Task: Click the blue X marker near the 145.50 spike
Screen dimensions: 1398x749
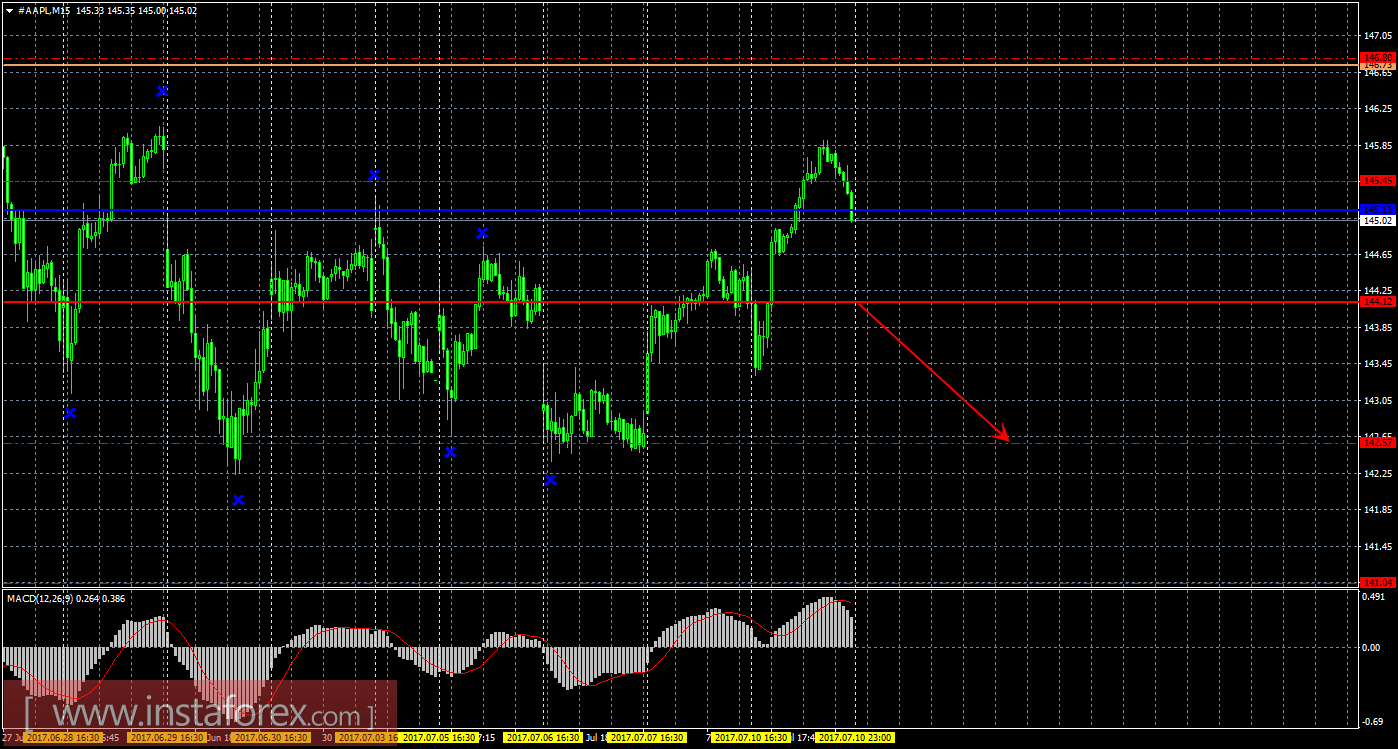Action: (x=374, y=175)
